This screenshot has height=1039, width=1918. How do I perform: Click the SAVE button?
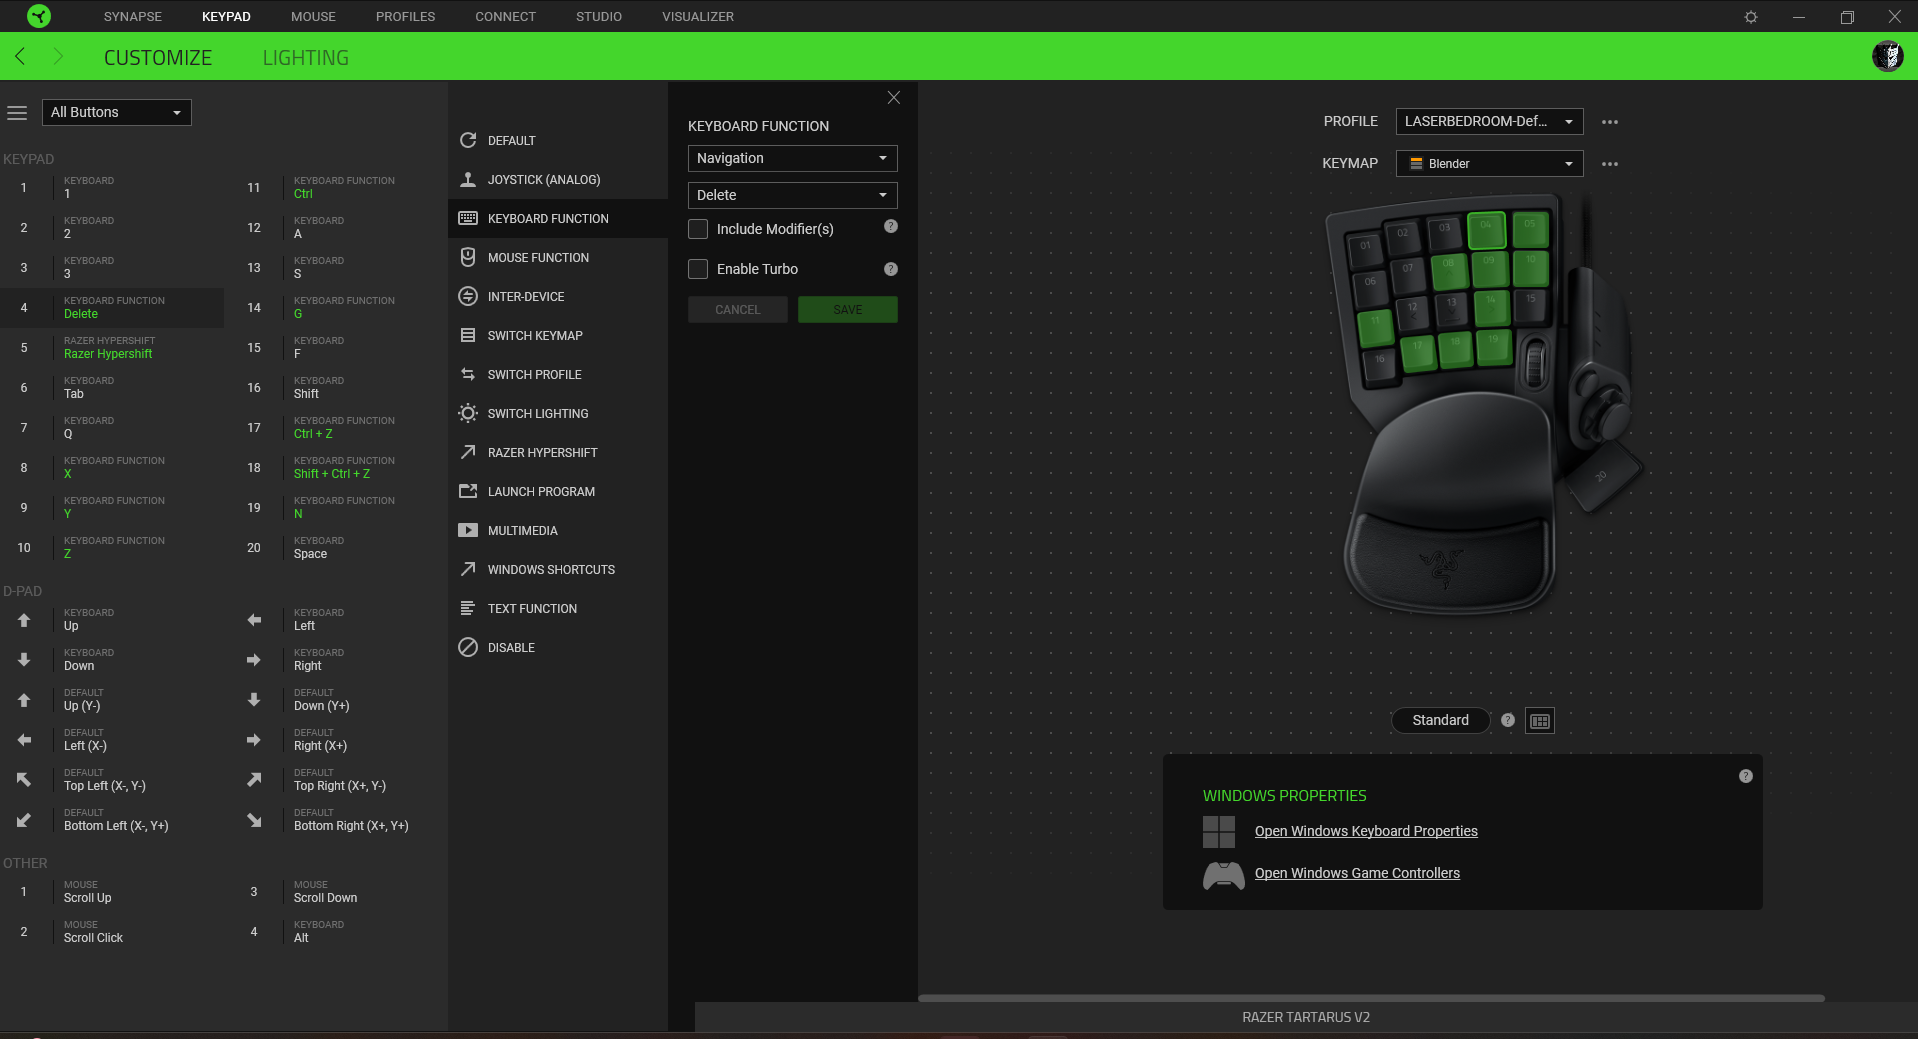(x=848, y=310)
